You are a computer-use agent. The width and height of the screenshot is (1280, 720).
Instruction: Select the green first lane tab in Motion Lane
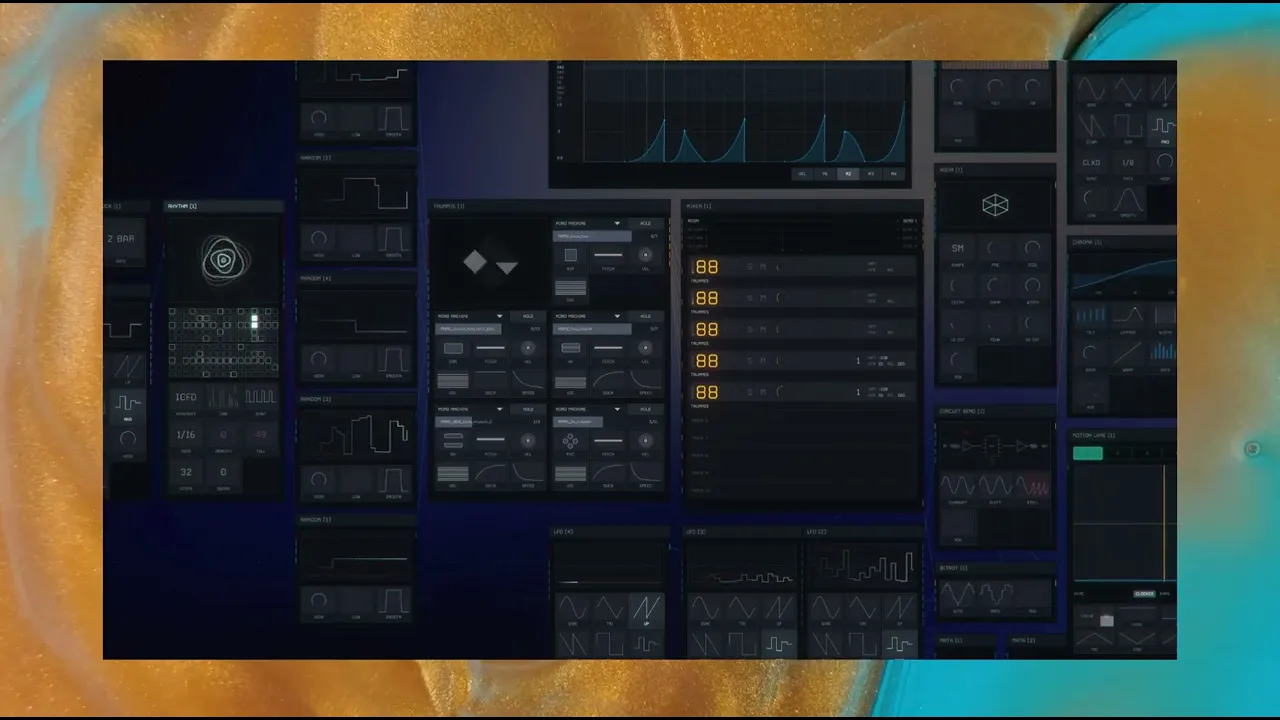tap(1088, 453)
